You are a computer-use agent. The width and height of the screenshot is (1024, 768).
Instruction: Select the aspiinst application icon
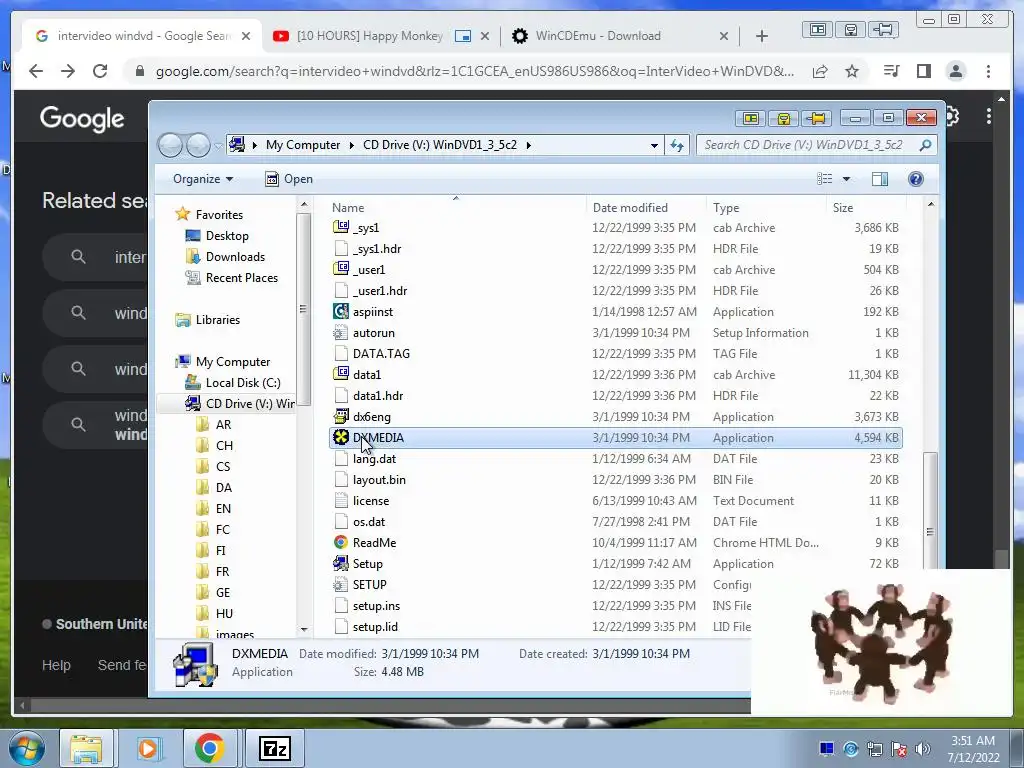pos(341,312)
